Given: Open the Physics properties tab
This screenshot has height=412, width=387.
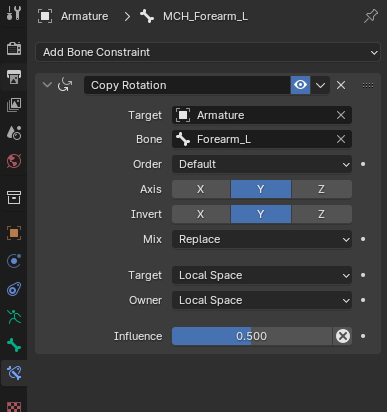Looking at the screenshot, I should (x=14, y=261).
